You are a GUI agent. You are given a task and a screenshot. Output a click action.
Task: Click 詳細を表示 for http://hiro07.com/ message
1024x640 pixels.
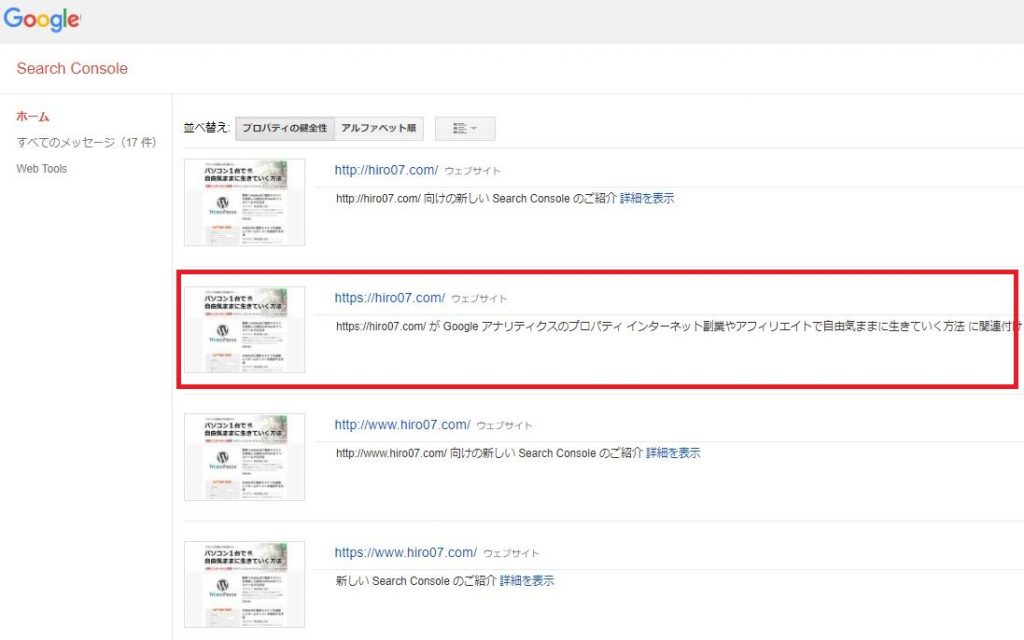pos(647,199)
